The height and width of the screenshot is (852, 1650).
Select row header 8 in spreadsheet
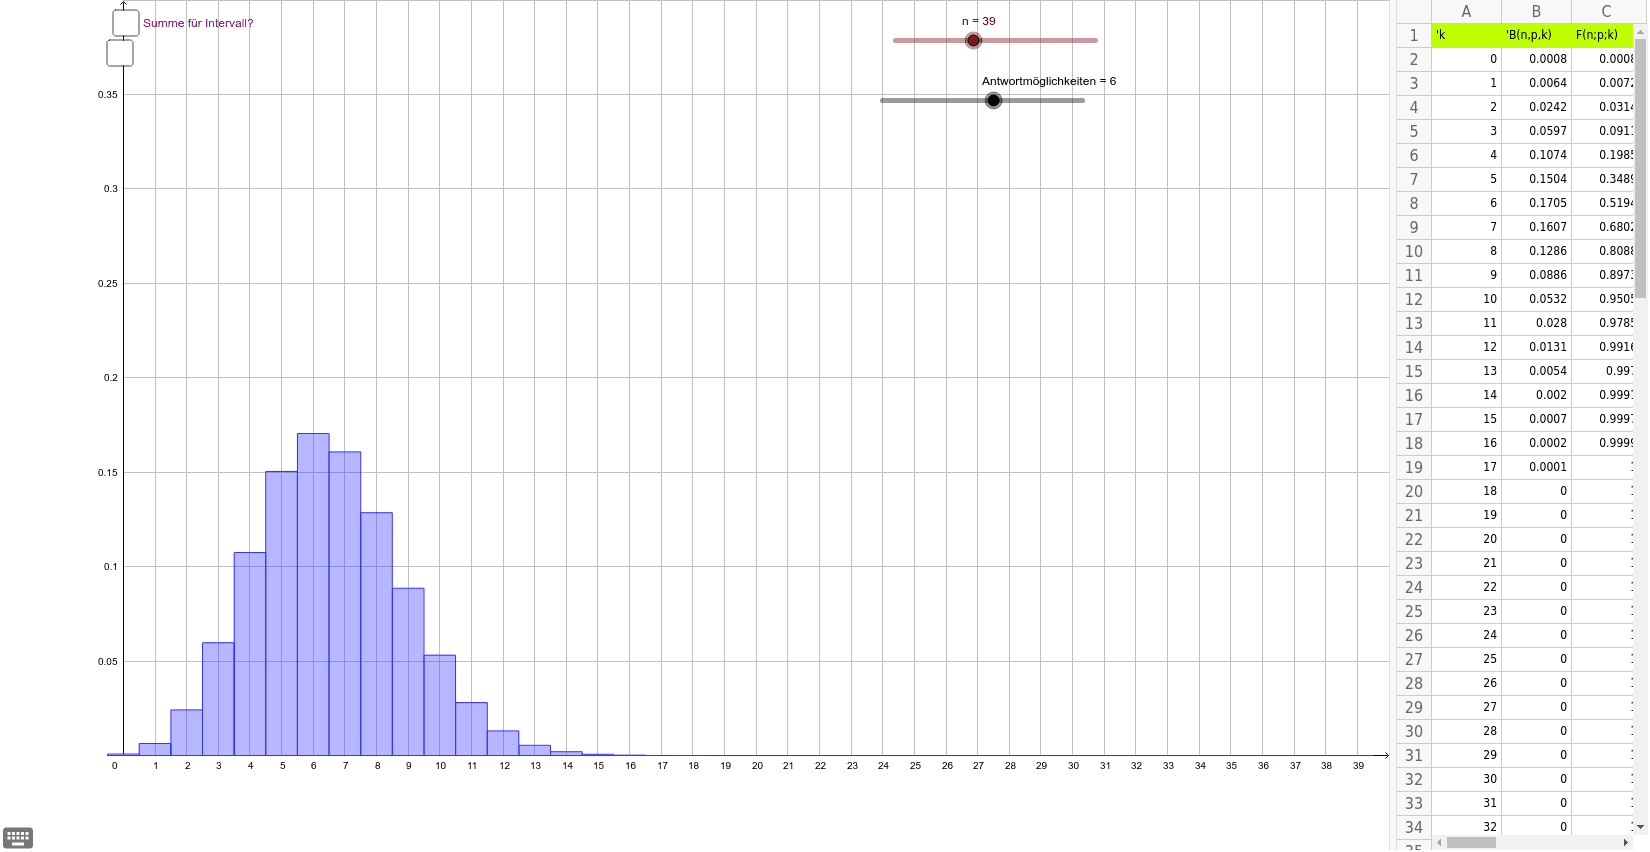pos(1414,203)
